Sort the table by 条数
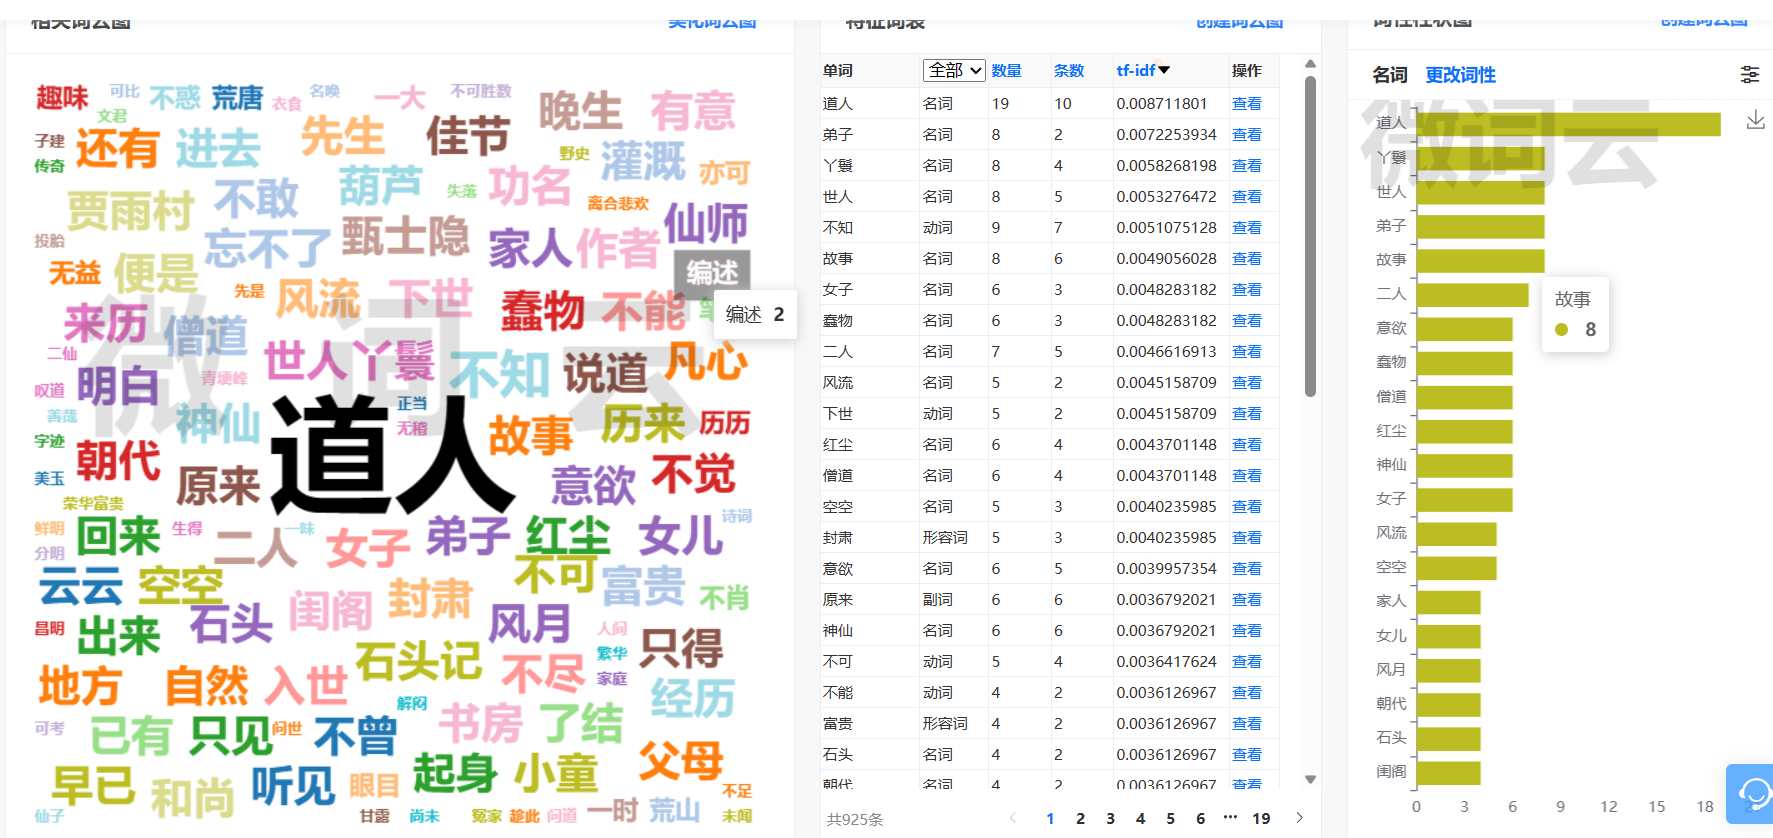Screen dimensions: 1773x838 pyautogui.click(x=1069, y=70)
